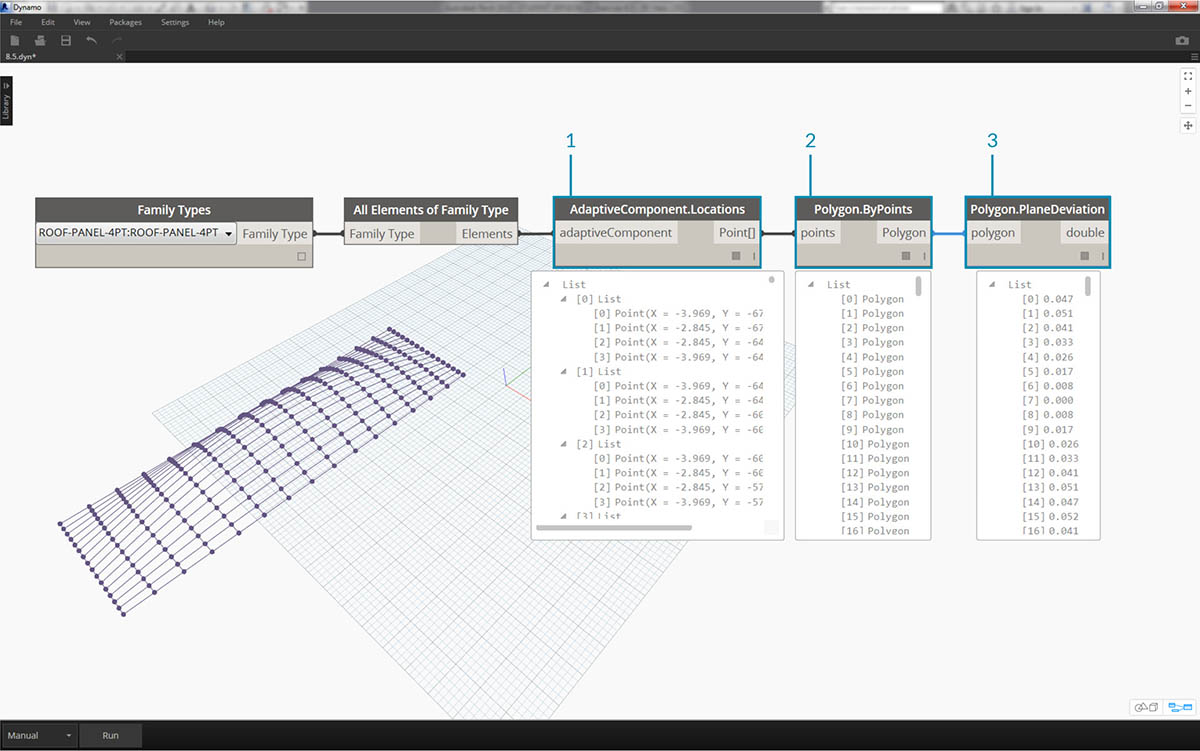Viewport: 1200px width, 751px height.
Task: Click the New file toolbar icon
Action: coord(15,41)
